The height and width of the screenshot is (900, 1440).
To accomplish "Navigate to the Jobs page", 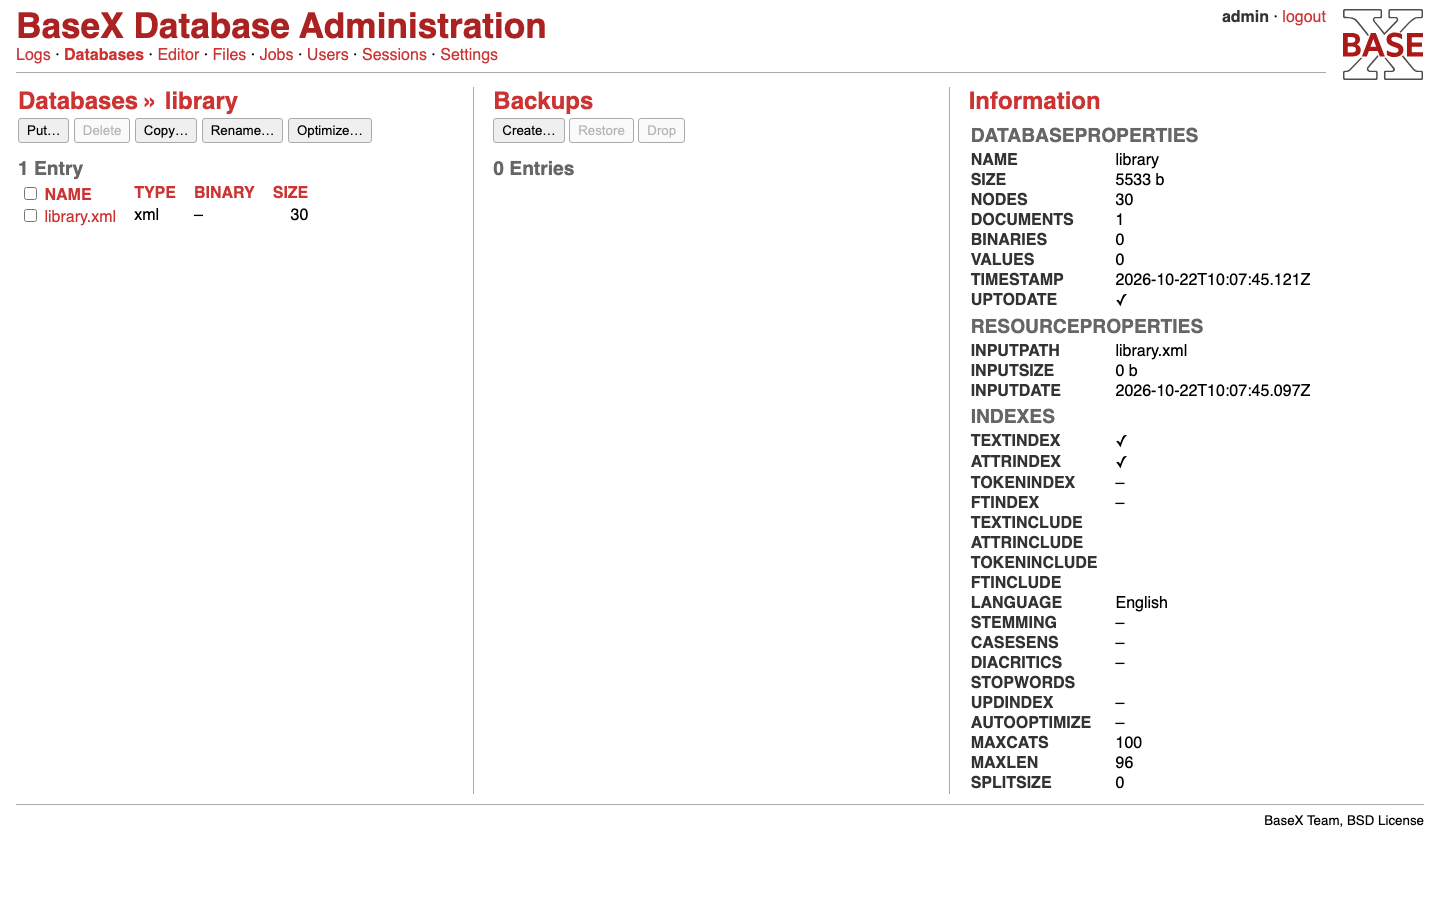I will pyautogui.click(x=276, y=55).
